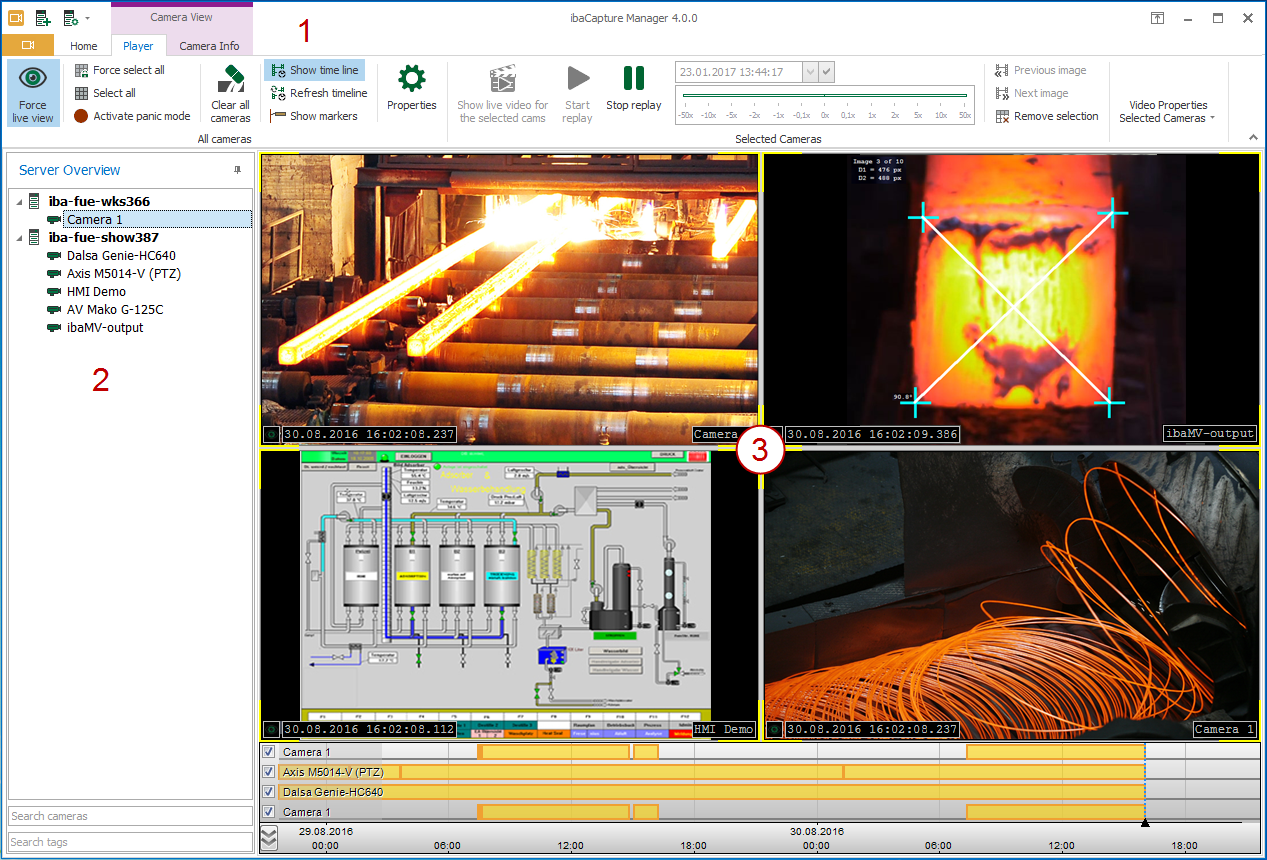1267x860 pixels.
Task: Click the Refresh timeline icon
Action: (278, 93)
